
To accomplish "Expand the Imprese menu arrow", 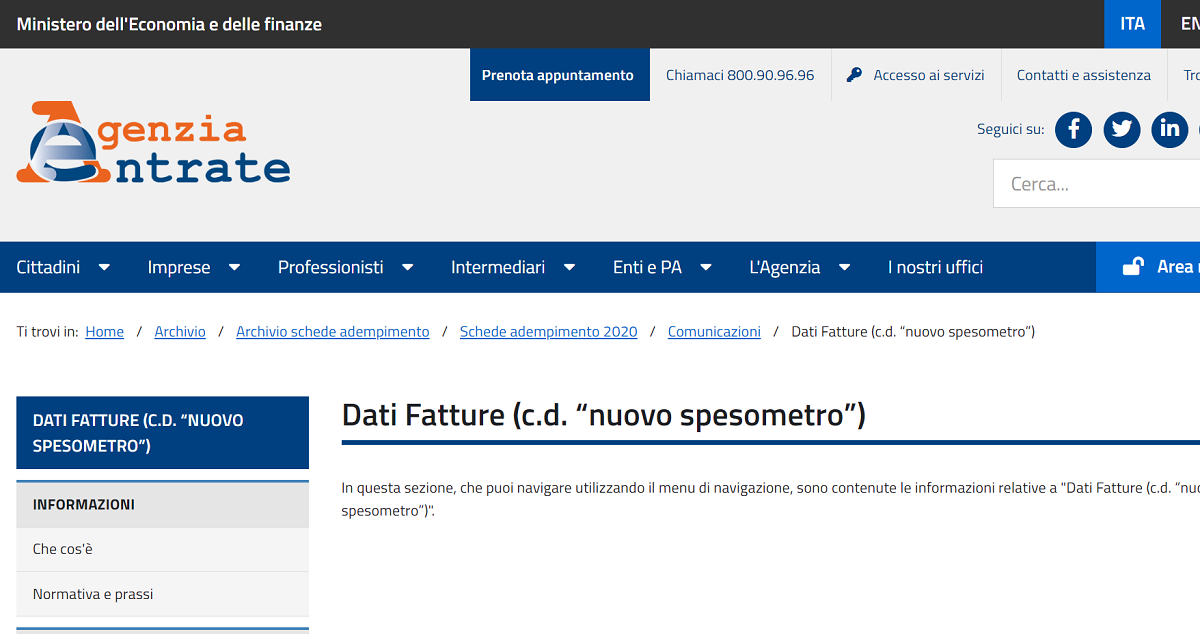I will [x=234, y=267].
